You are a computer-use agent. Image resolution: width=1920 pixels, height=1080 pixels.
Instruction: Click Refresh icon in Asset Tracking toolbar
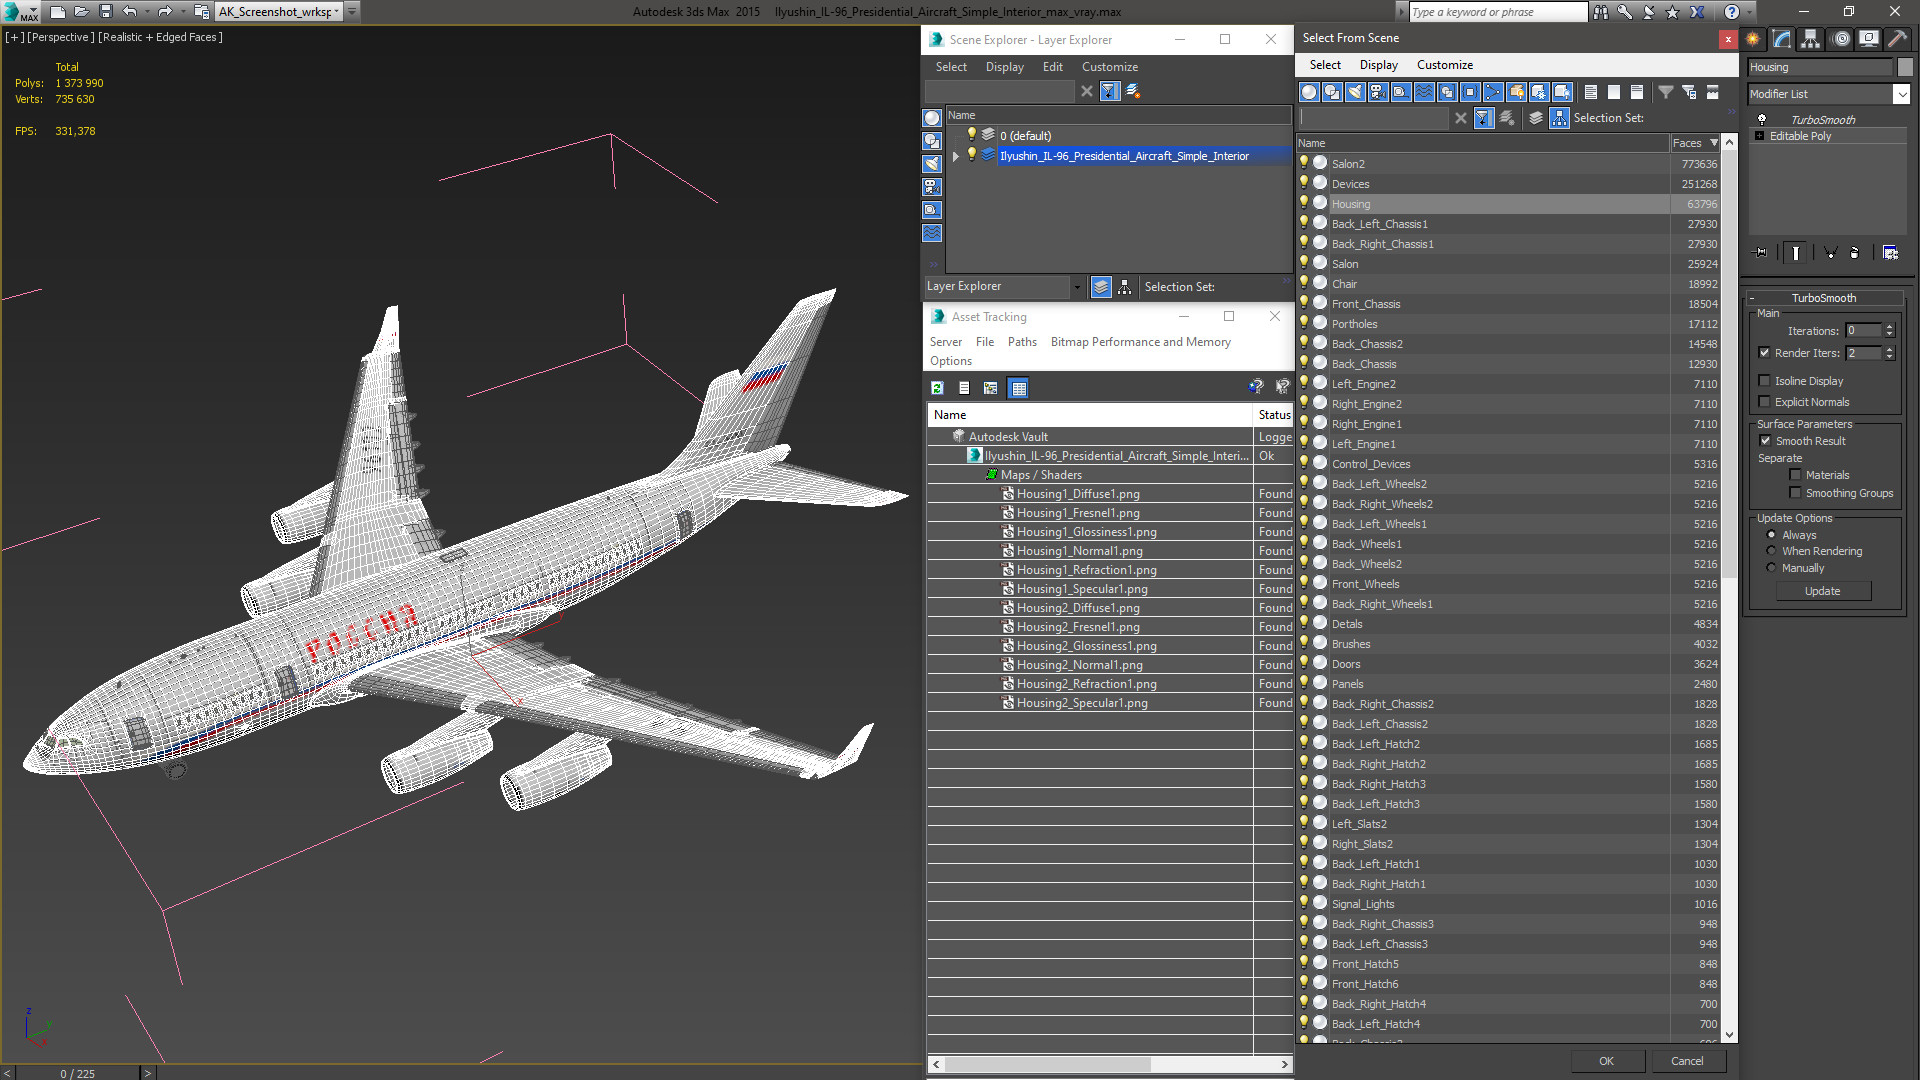[x=937, y=388]
